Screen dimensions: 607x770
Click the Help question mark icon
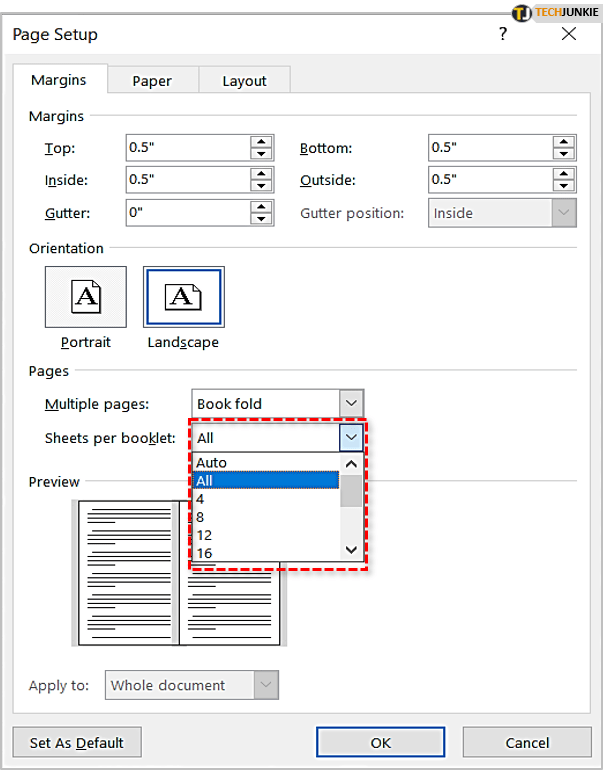coord(502,35)
